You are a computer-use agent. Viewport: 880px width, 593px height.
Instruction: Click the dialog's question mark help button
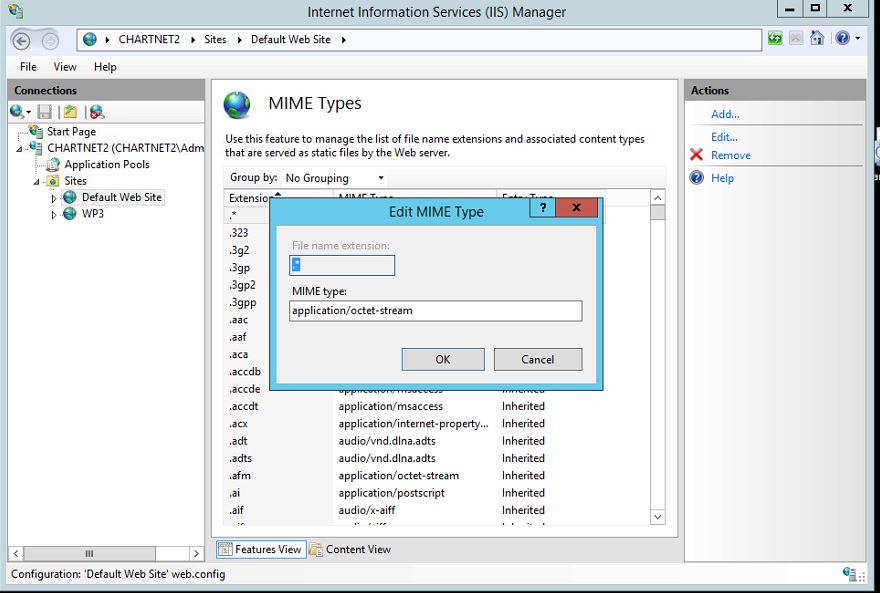[x=543, y=208]
